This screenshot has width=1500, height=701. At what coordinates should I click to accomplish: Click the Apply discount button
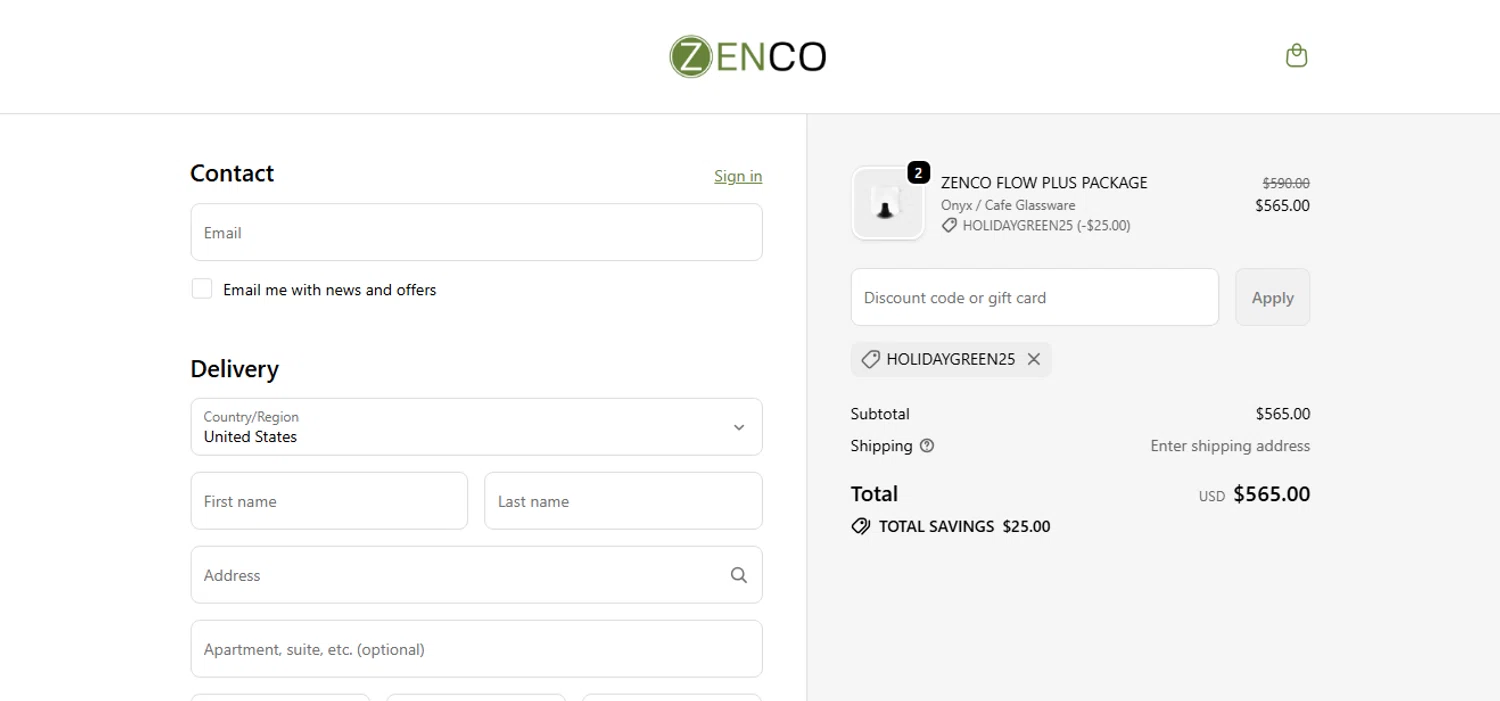1272,297
